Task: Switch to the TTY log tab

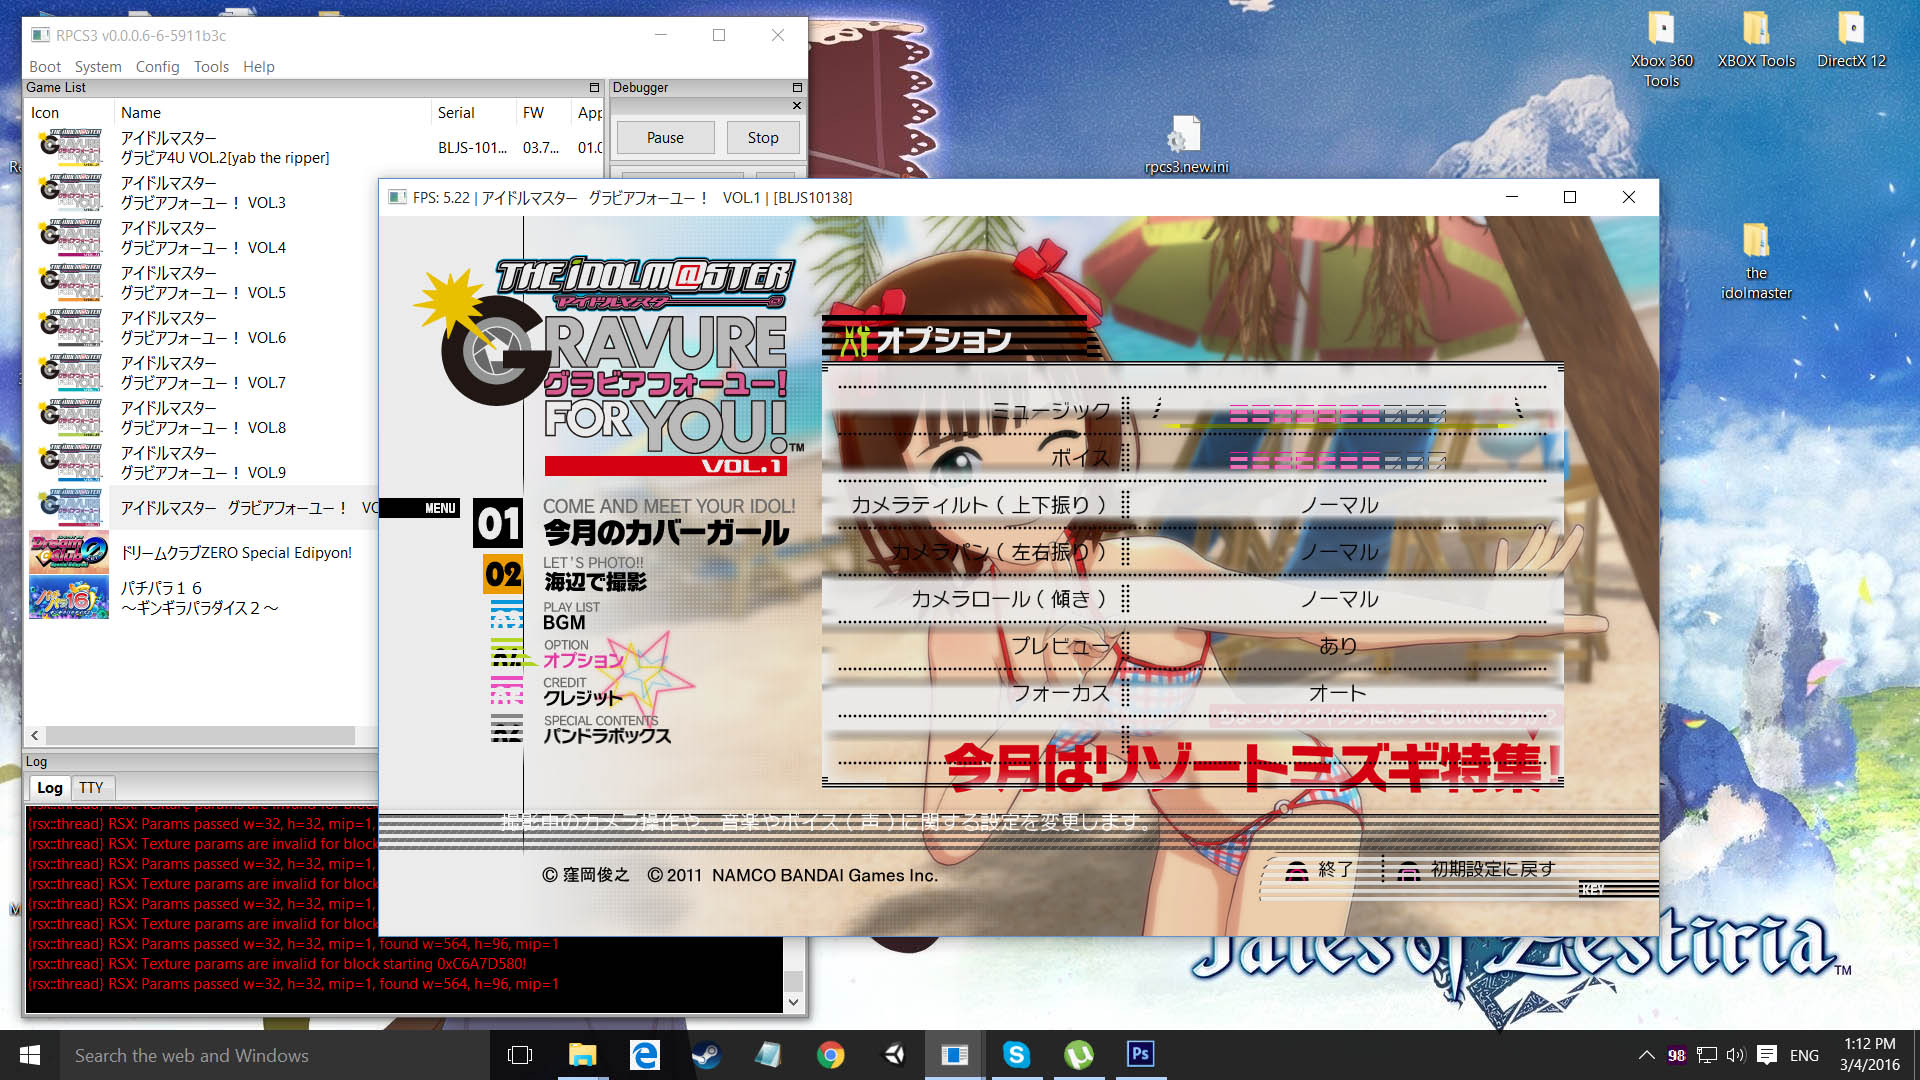Action: pos(91,788)
